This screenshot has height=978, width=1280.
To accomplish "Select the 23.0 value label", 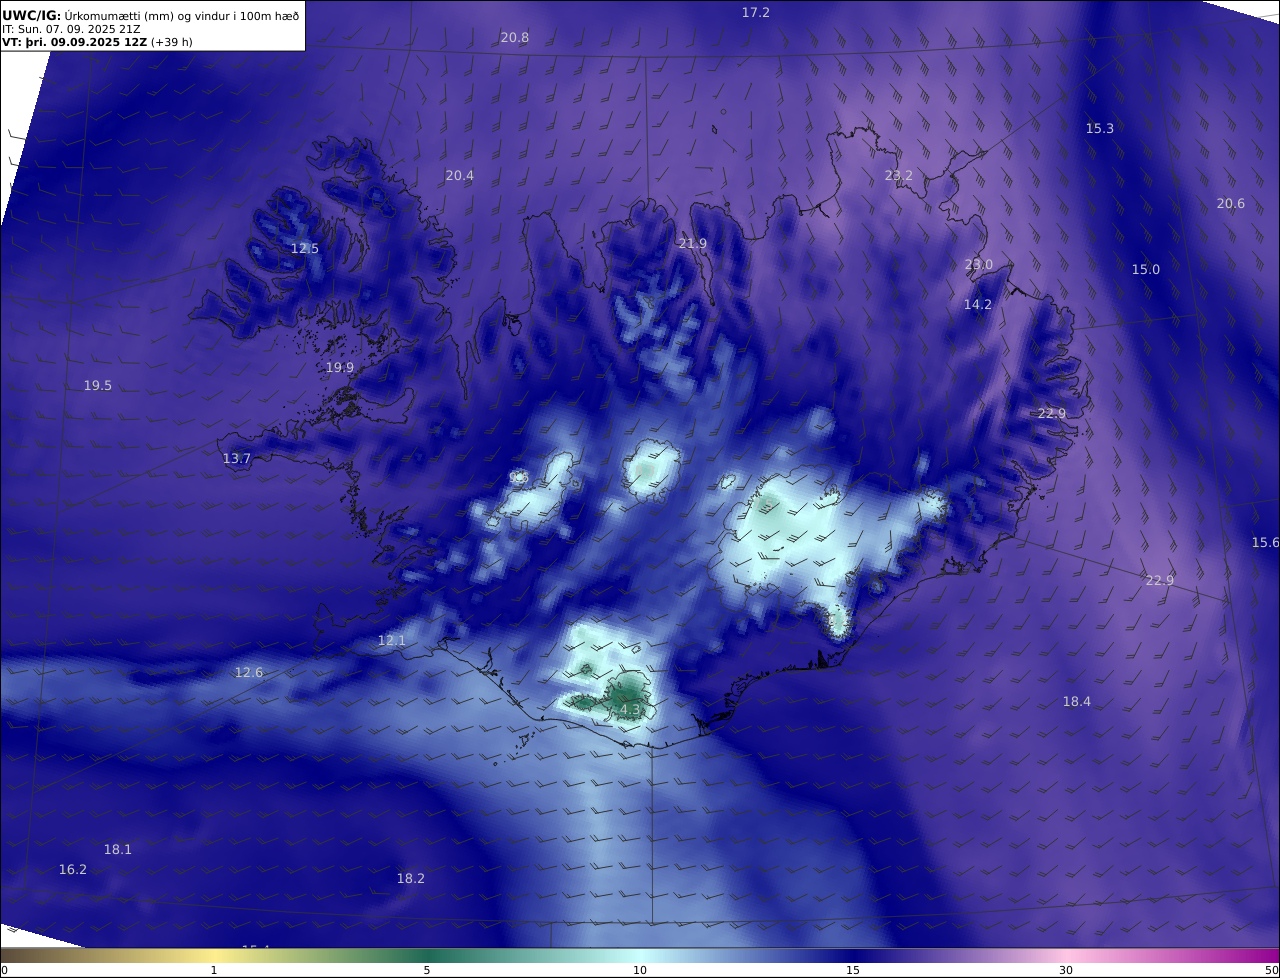I will click(x=979, y=264).
